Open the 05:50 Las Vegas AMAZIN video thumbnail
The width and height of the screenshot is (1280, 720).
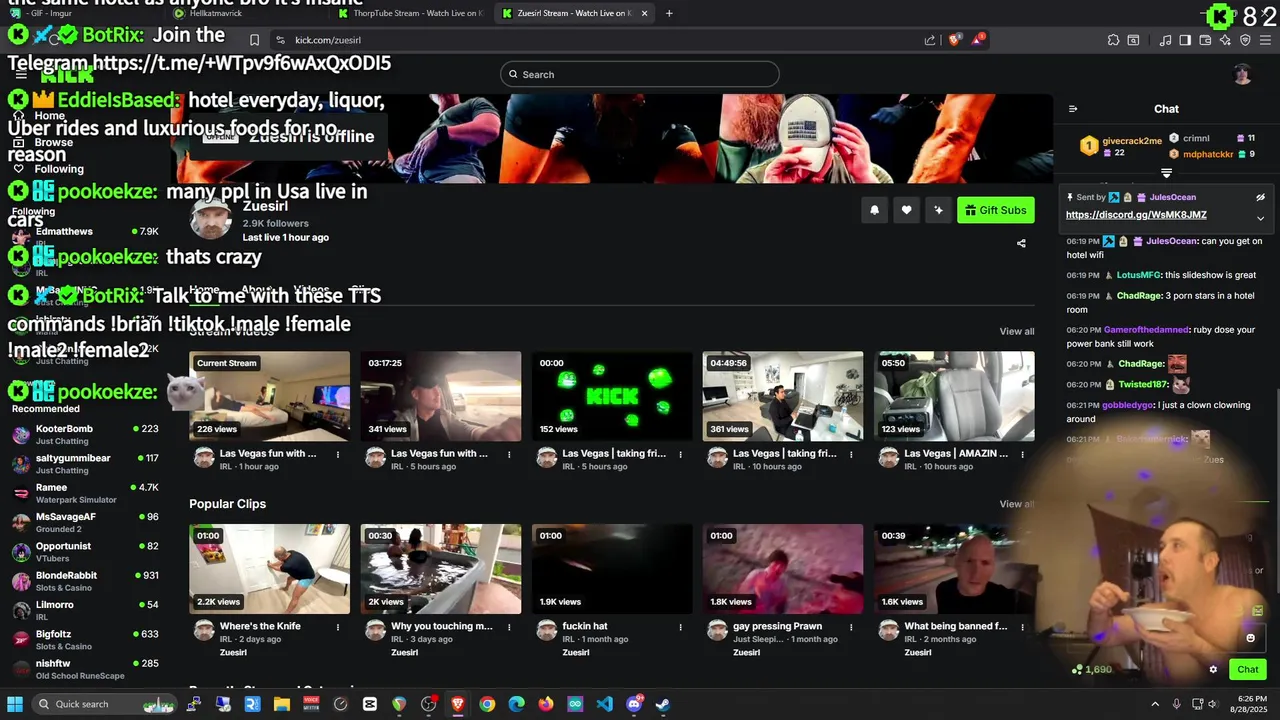[x=954, y=396]
